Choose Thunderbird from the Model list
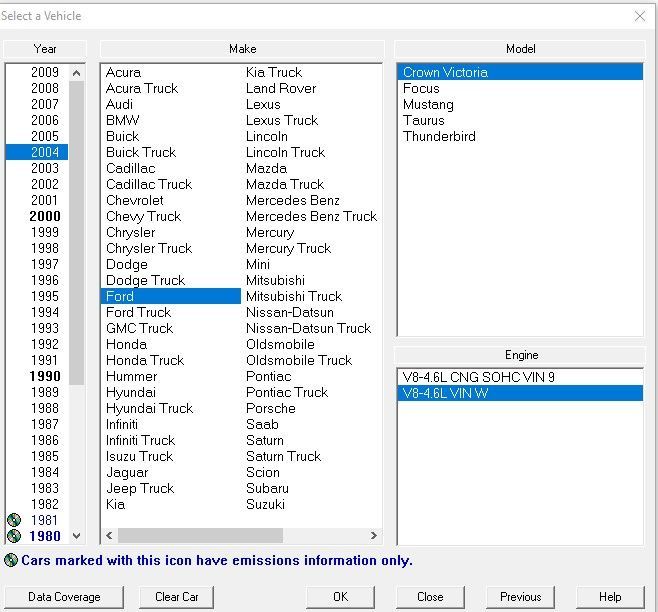 tap(439, 136)
